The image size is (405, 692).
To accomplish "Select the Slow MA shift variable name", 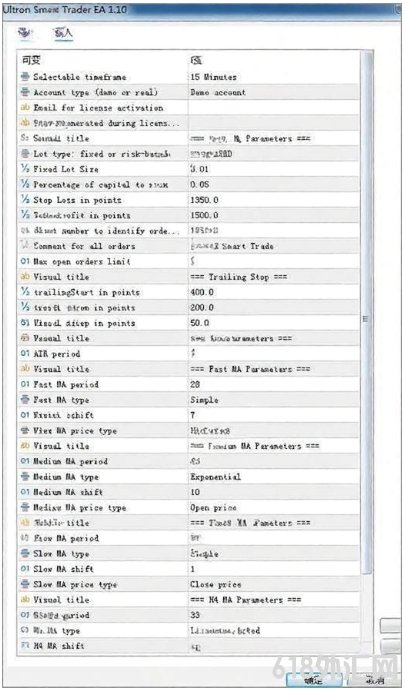I will click(x=64, y=569).
